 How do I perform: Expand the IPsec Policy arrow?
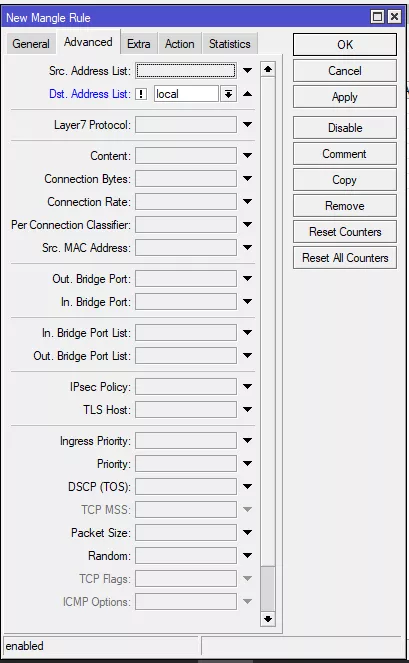pyautogui.click(x=247, y=386)
